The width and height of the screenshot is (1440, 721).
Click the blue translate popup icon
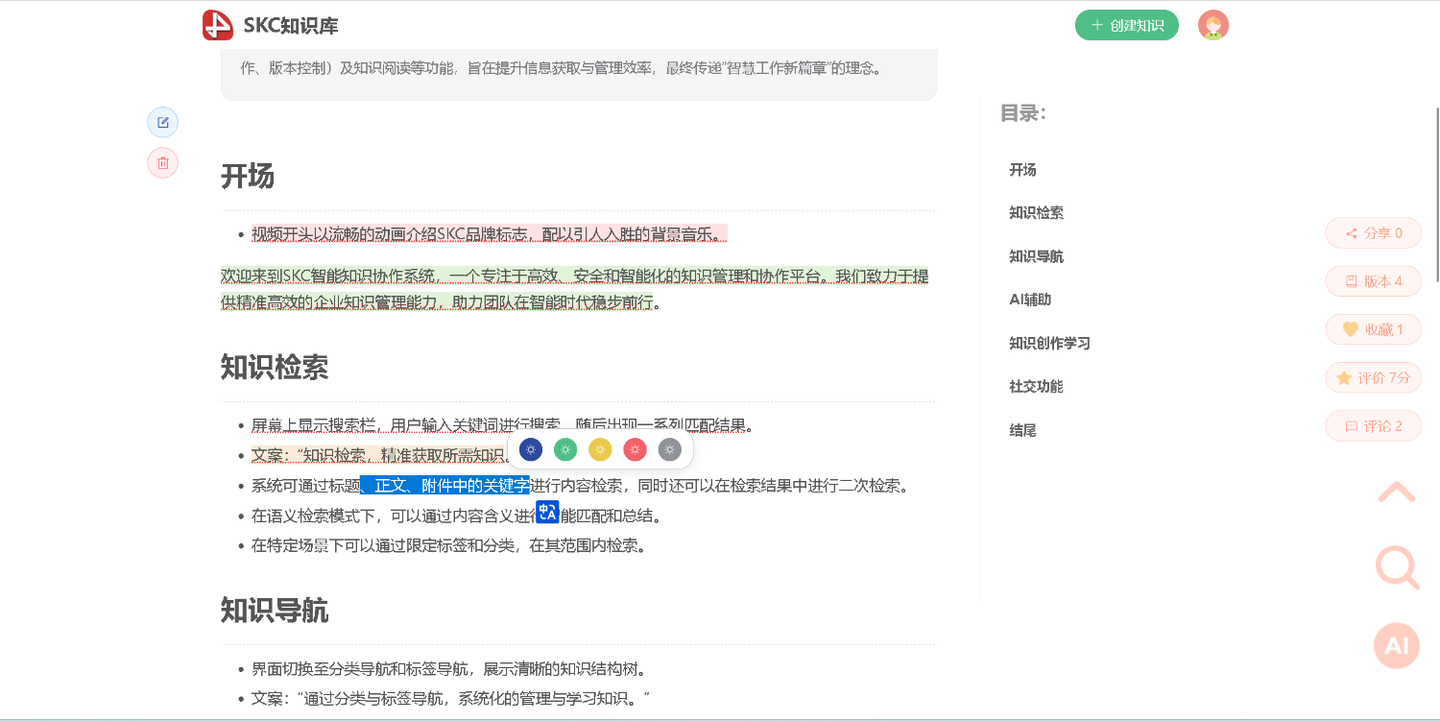tap(547, 512)
